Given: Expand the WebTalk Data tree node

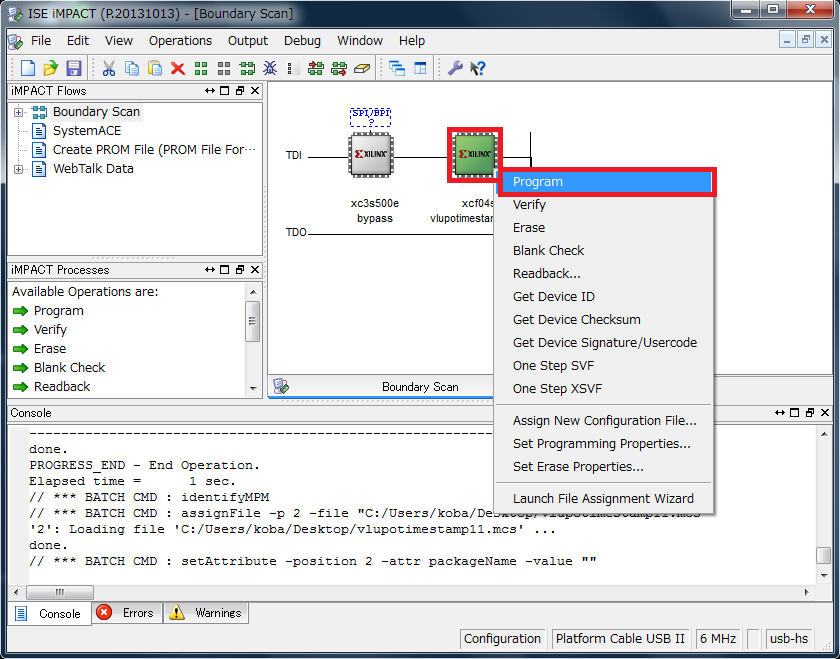Looking at the screenshot, I should click(19, 169).
